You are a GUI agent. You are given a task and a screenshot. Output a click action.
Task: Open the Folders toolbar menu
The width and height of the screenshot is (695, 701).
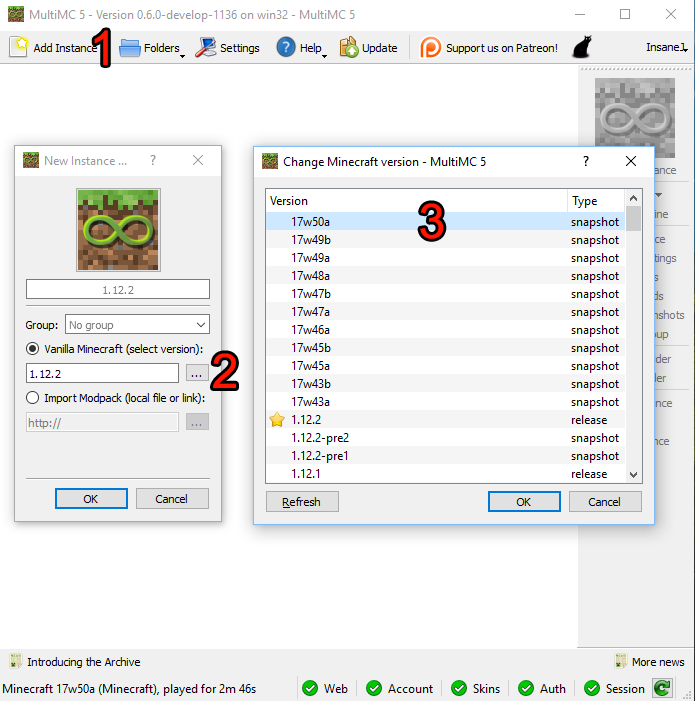tap(150, 48)
